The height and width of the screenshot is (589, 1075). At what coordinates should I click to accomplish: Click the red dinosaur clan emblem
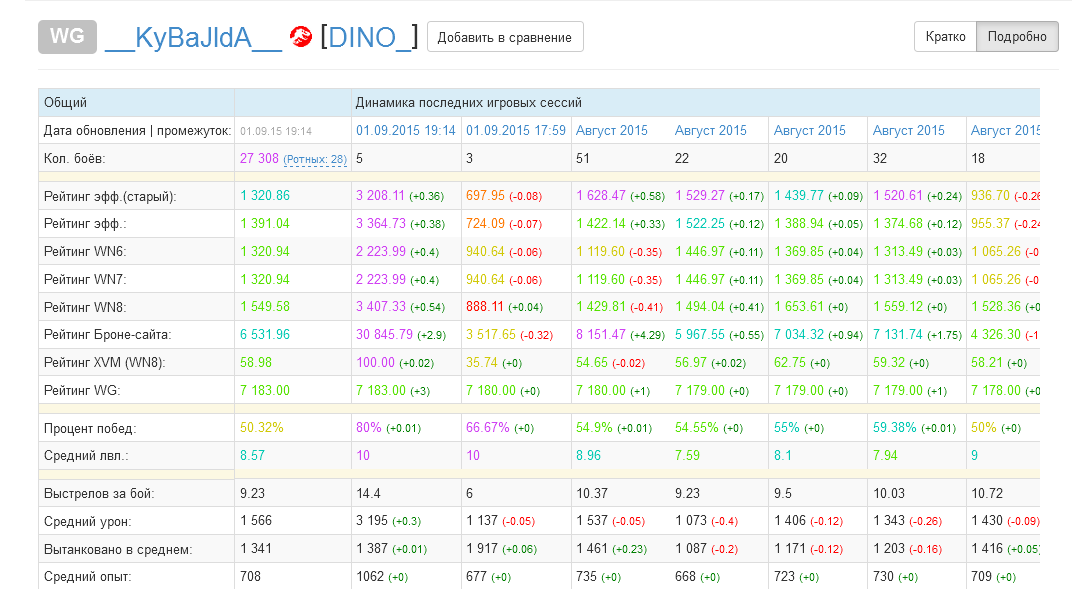coord(300,37)
